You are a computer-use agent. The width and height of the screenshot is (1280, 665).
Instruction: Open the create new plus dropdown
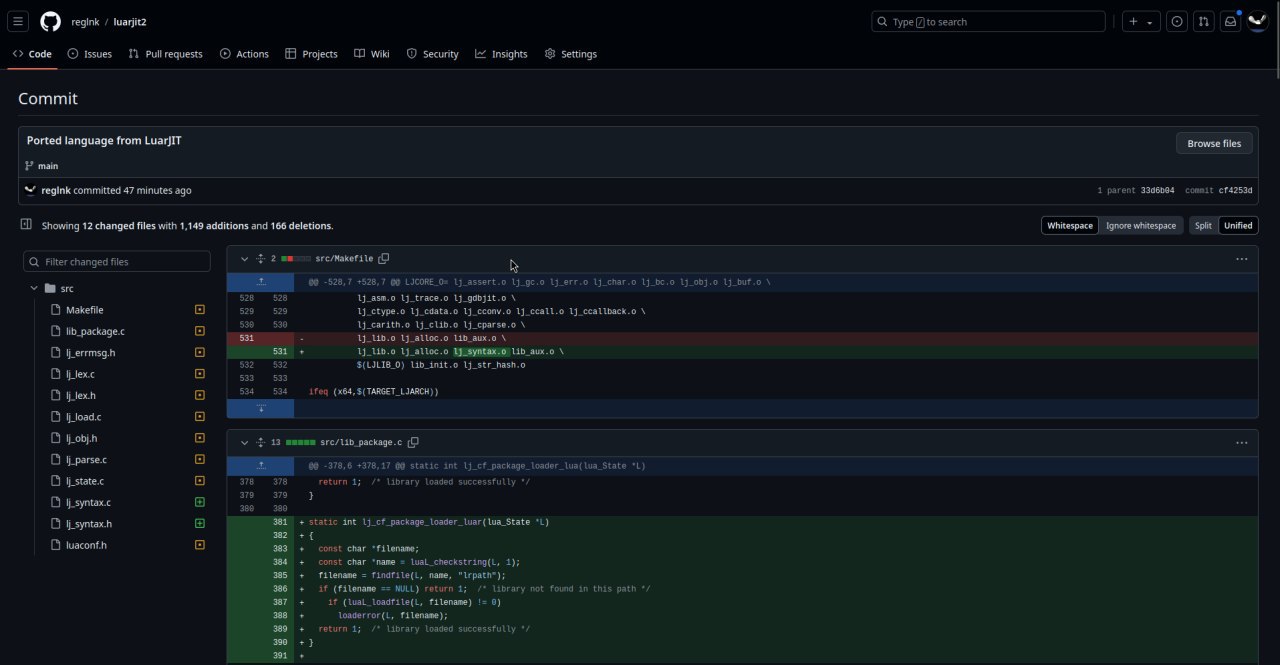(x=1139, y=22)
